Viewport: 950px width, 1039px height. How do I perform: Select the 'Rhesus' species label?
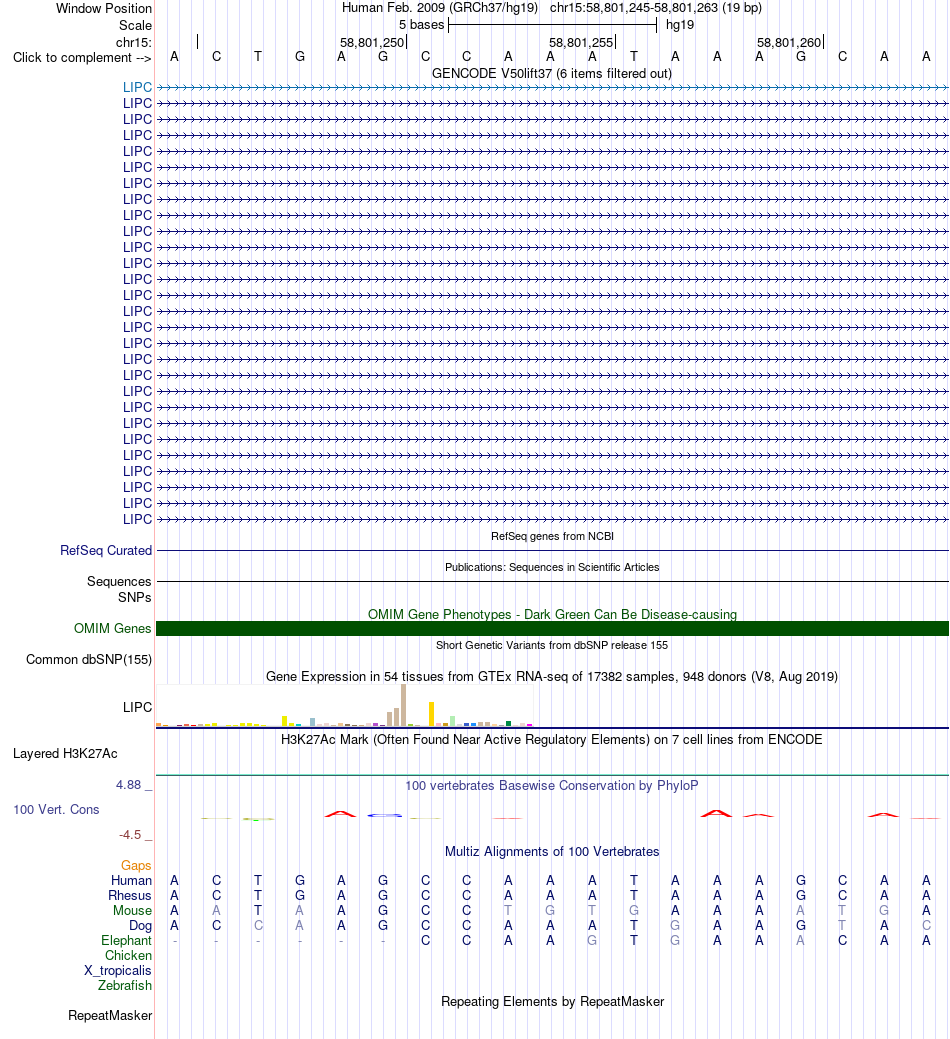130,896
